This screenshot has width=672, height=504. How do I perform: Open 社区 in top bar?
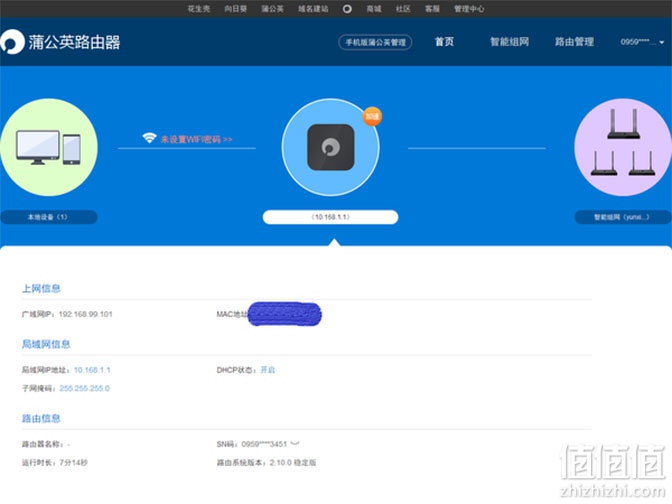403,9
